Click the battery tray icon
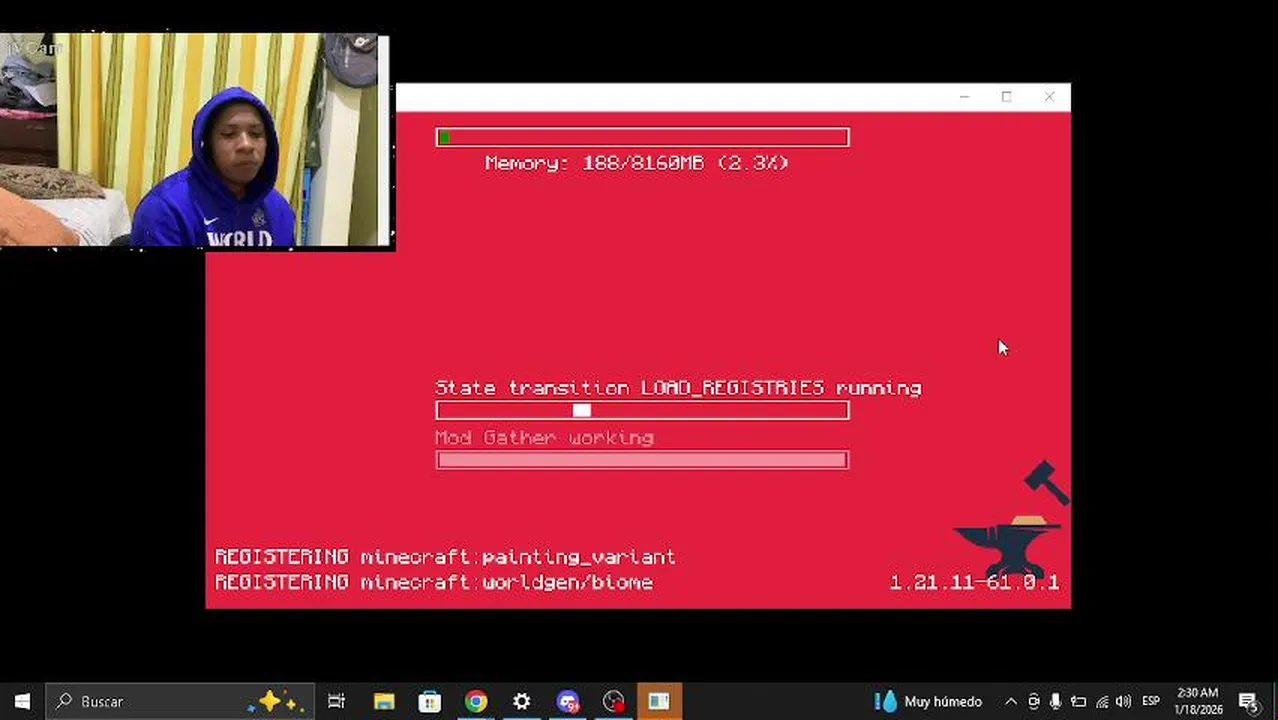 point(1078,701)
